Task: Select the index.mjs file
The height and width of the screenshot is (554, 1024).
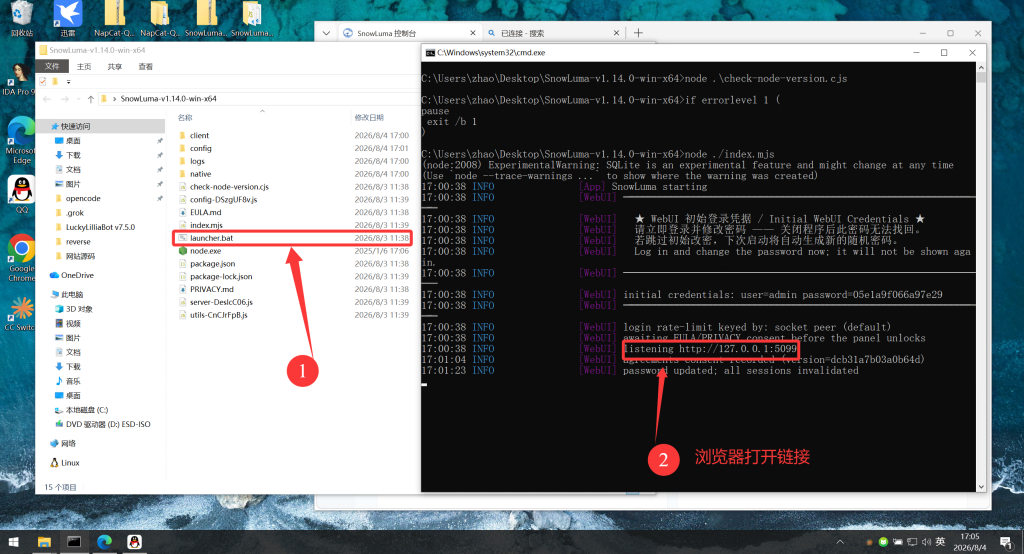Action: click(x=206, y=225)
